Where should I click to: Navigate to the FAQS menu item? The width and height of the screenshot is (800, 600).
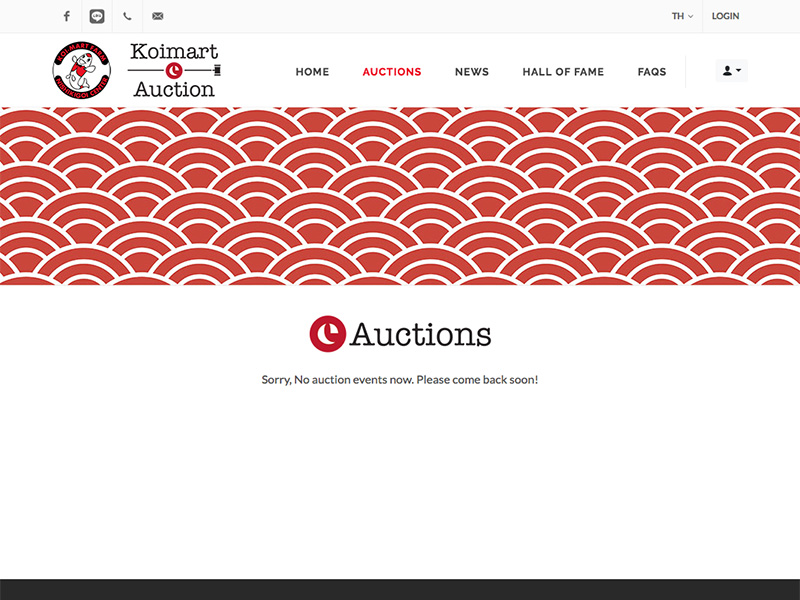point(652,72)
